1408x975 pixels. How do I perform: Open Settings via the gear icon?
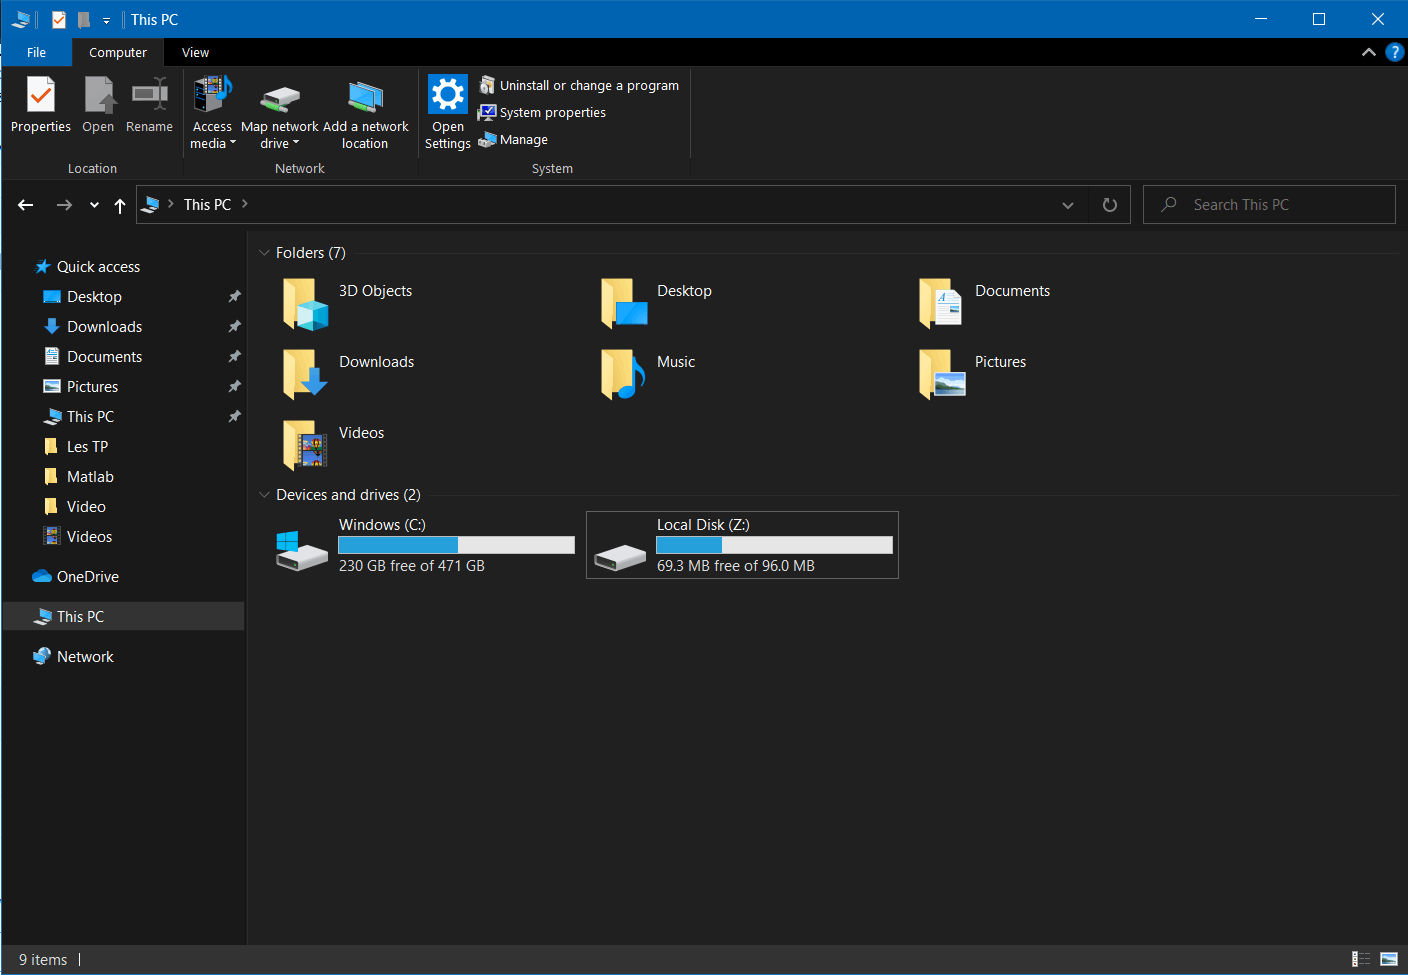point(447,95)
